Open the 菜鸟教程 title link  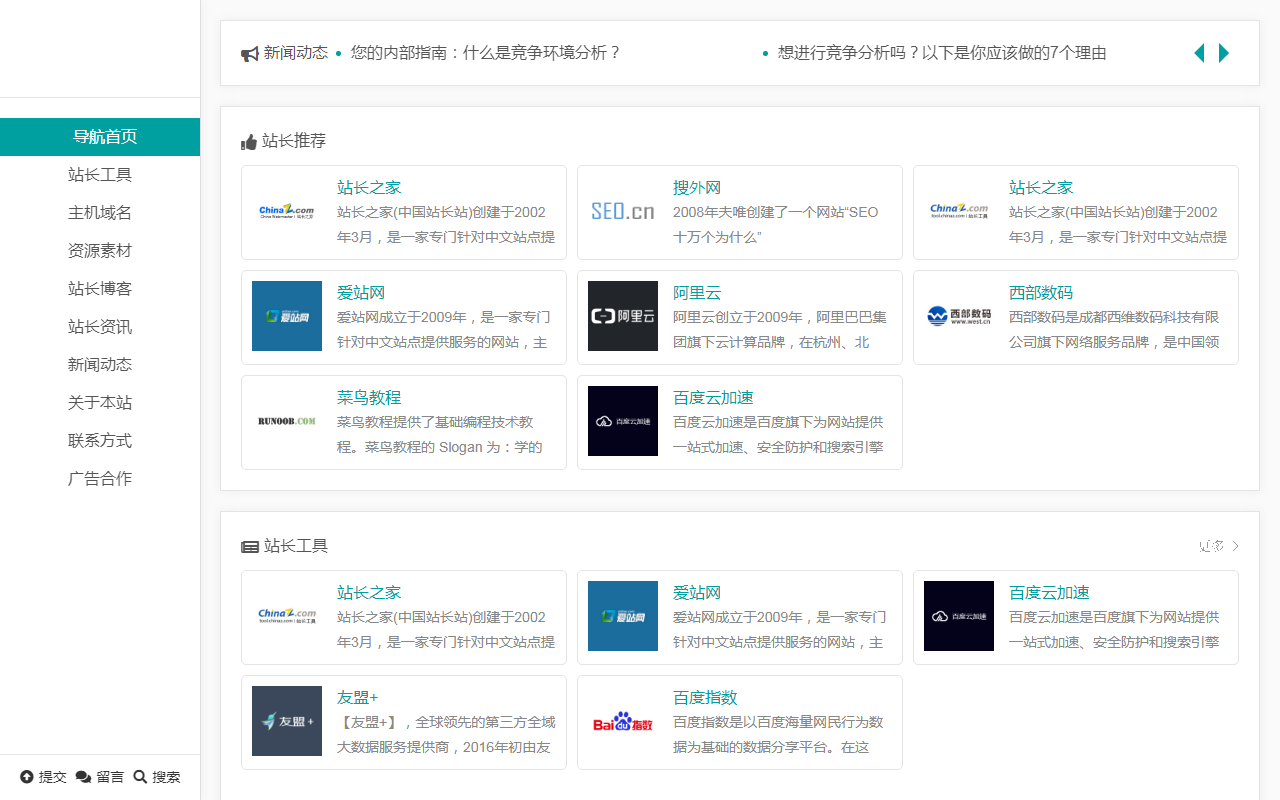click(369, 398)
